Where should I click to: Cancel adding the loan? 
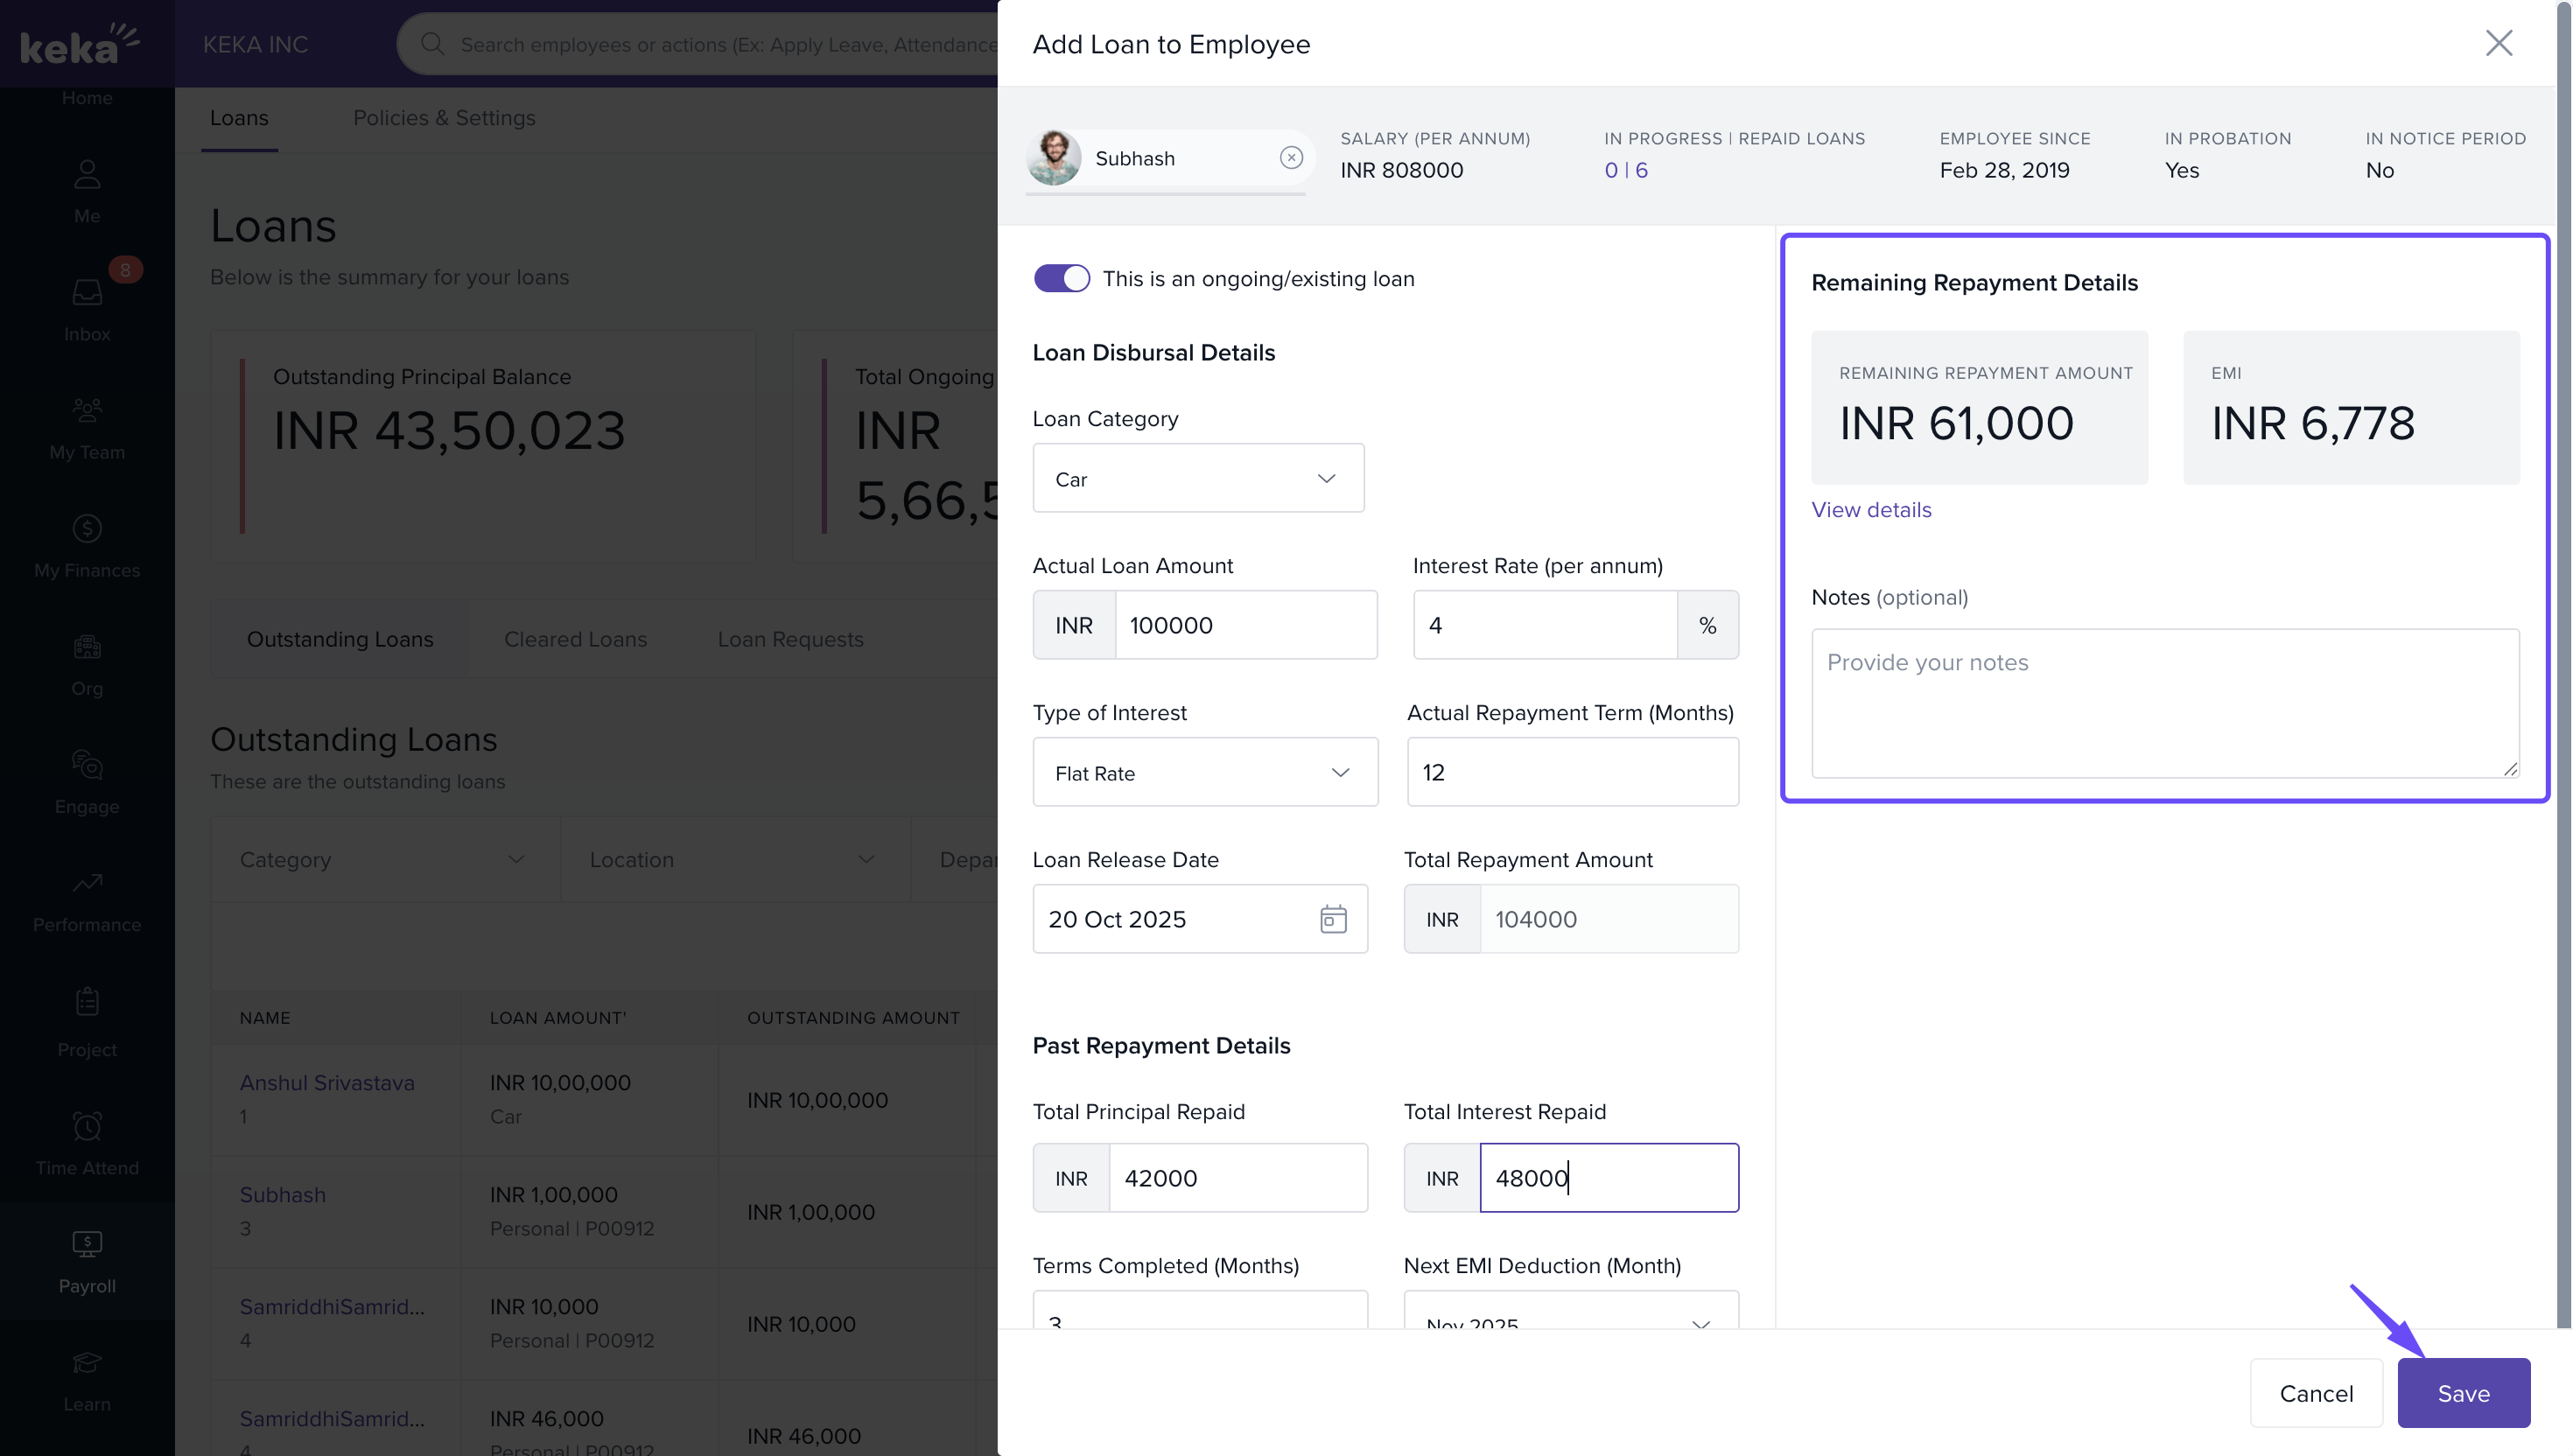coord(2315,1393)
